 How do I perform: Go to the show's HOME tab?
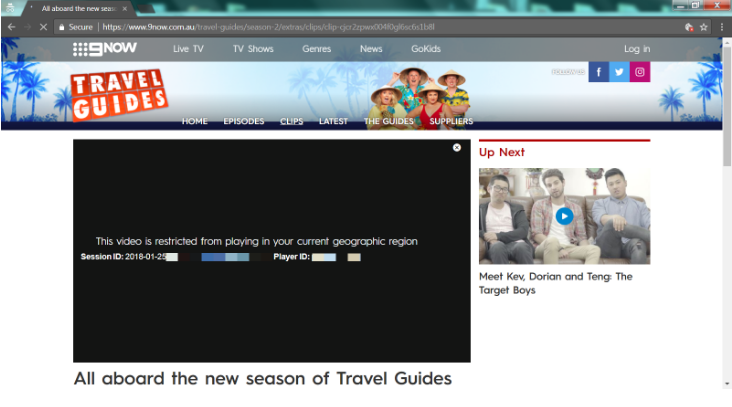pos(195,121)
